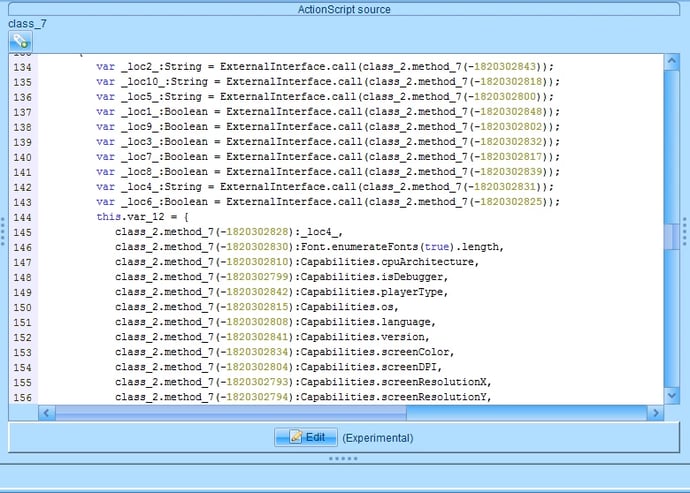Click the vertical scrollbar thumb
The width and height of the screenshot is (690, 493).
(673, 235)
